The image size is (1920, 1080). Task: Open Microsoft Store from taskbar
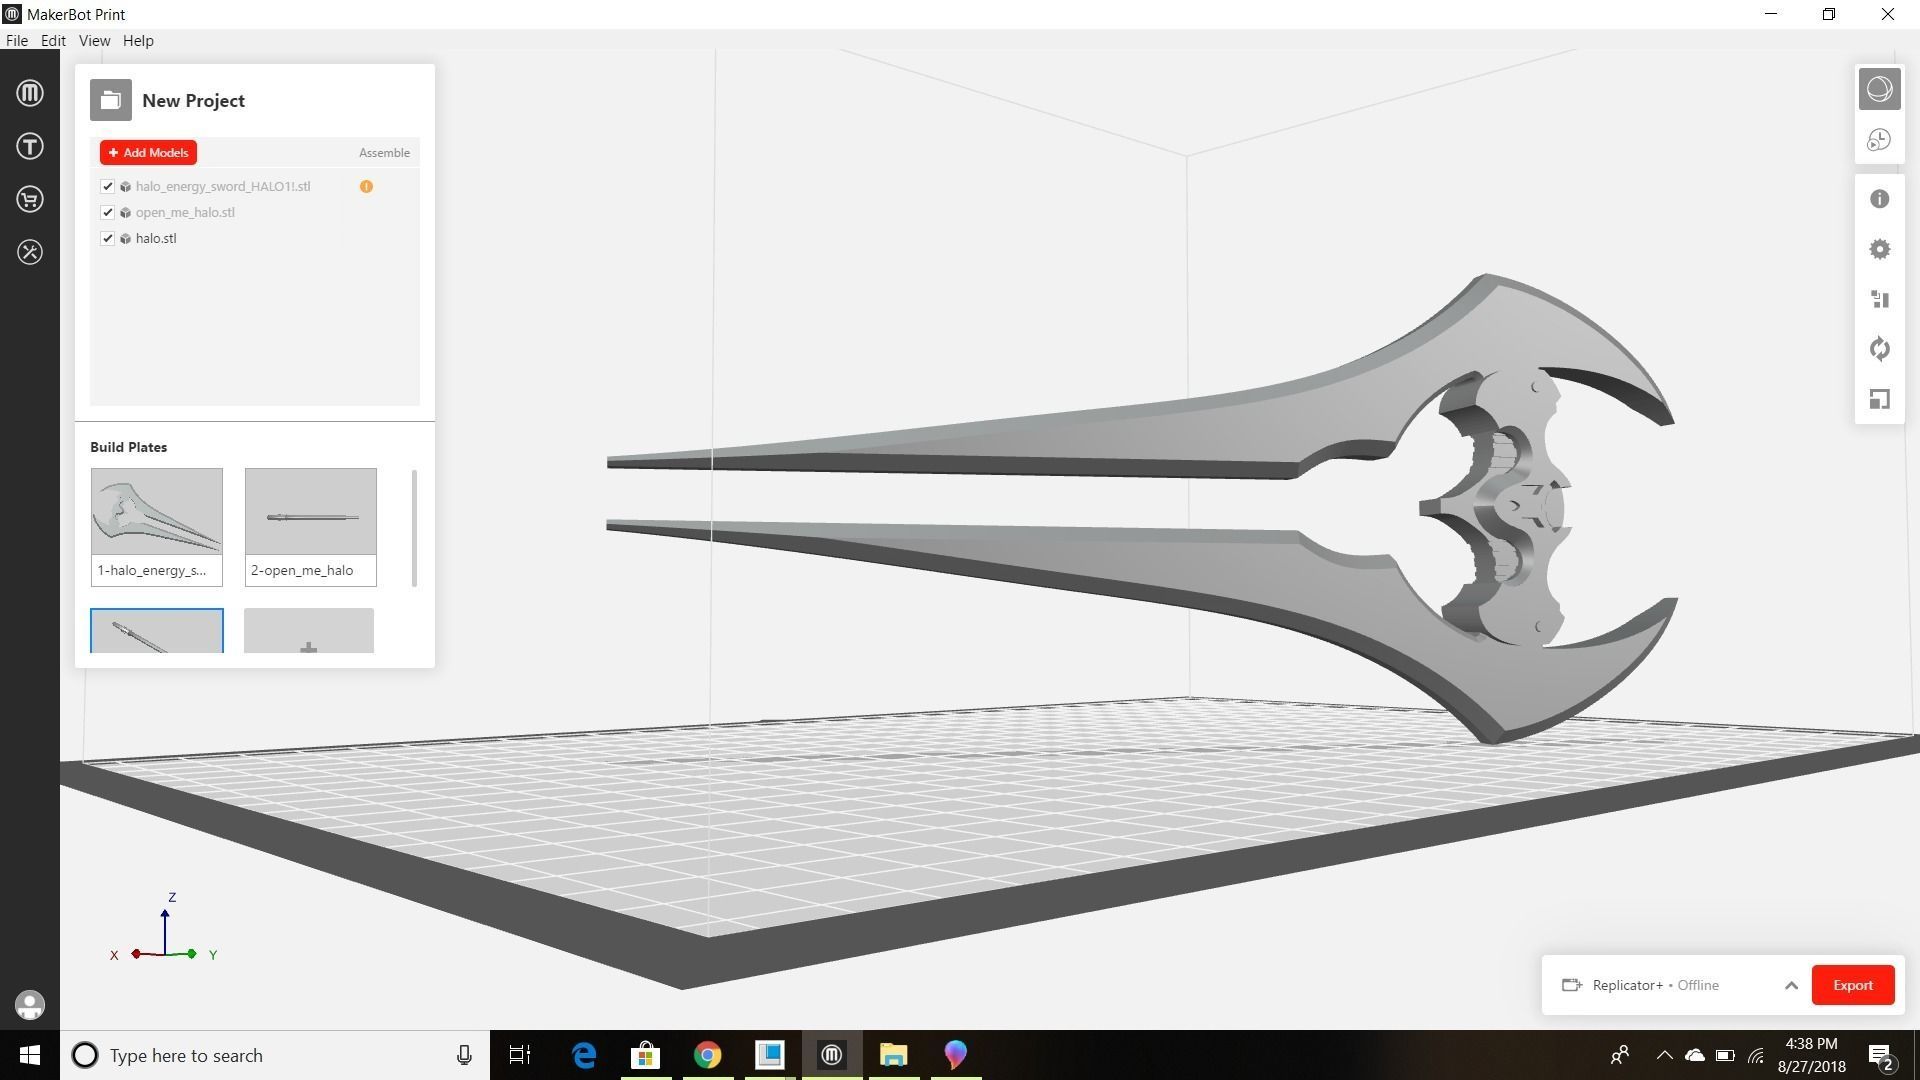646,1055
